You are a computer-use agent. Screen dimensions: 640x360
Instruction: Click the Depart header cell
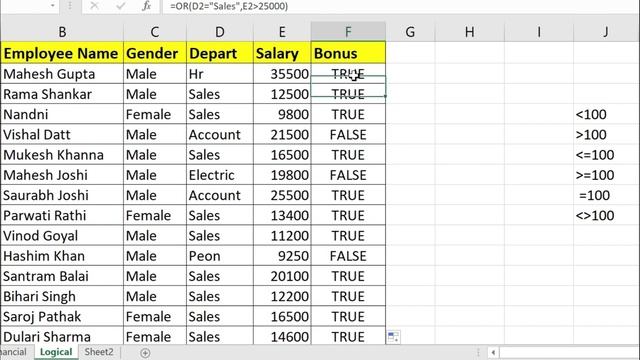220,53
